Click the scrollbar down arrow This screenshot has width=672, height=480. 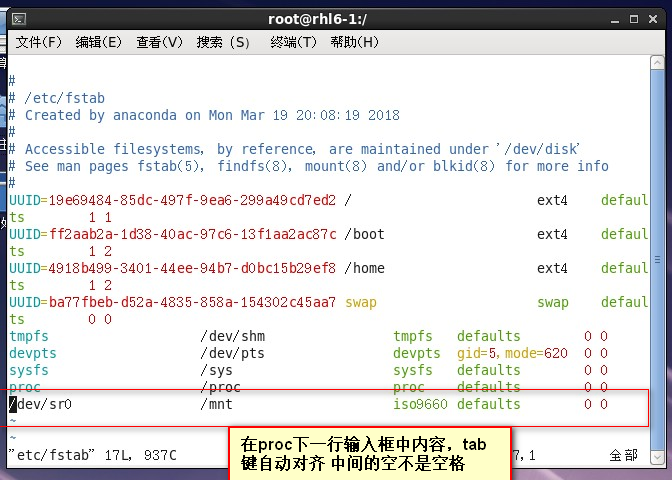tap(657, 457)
